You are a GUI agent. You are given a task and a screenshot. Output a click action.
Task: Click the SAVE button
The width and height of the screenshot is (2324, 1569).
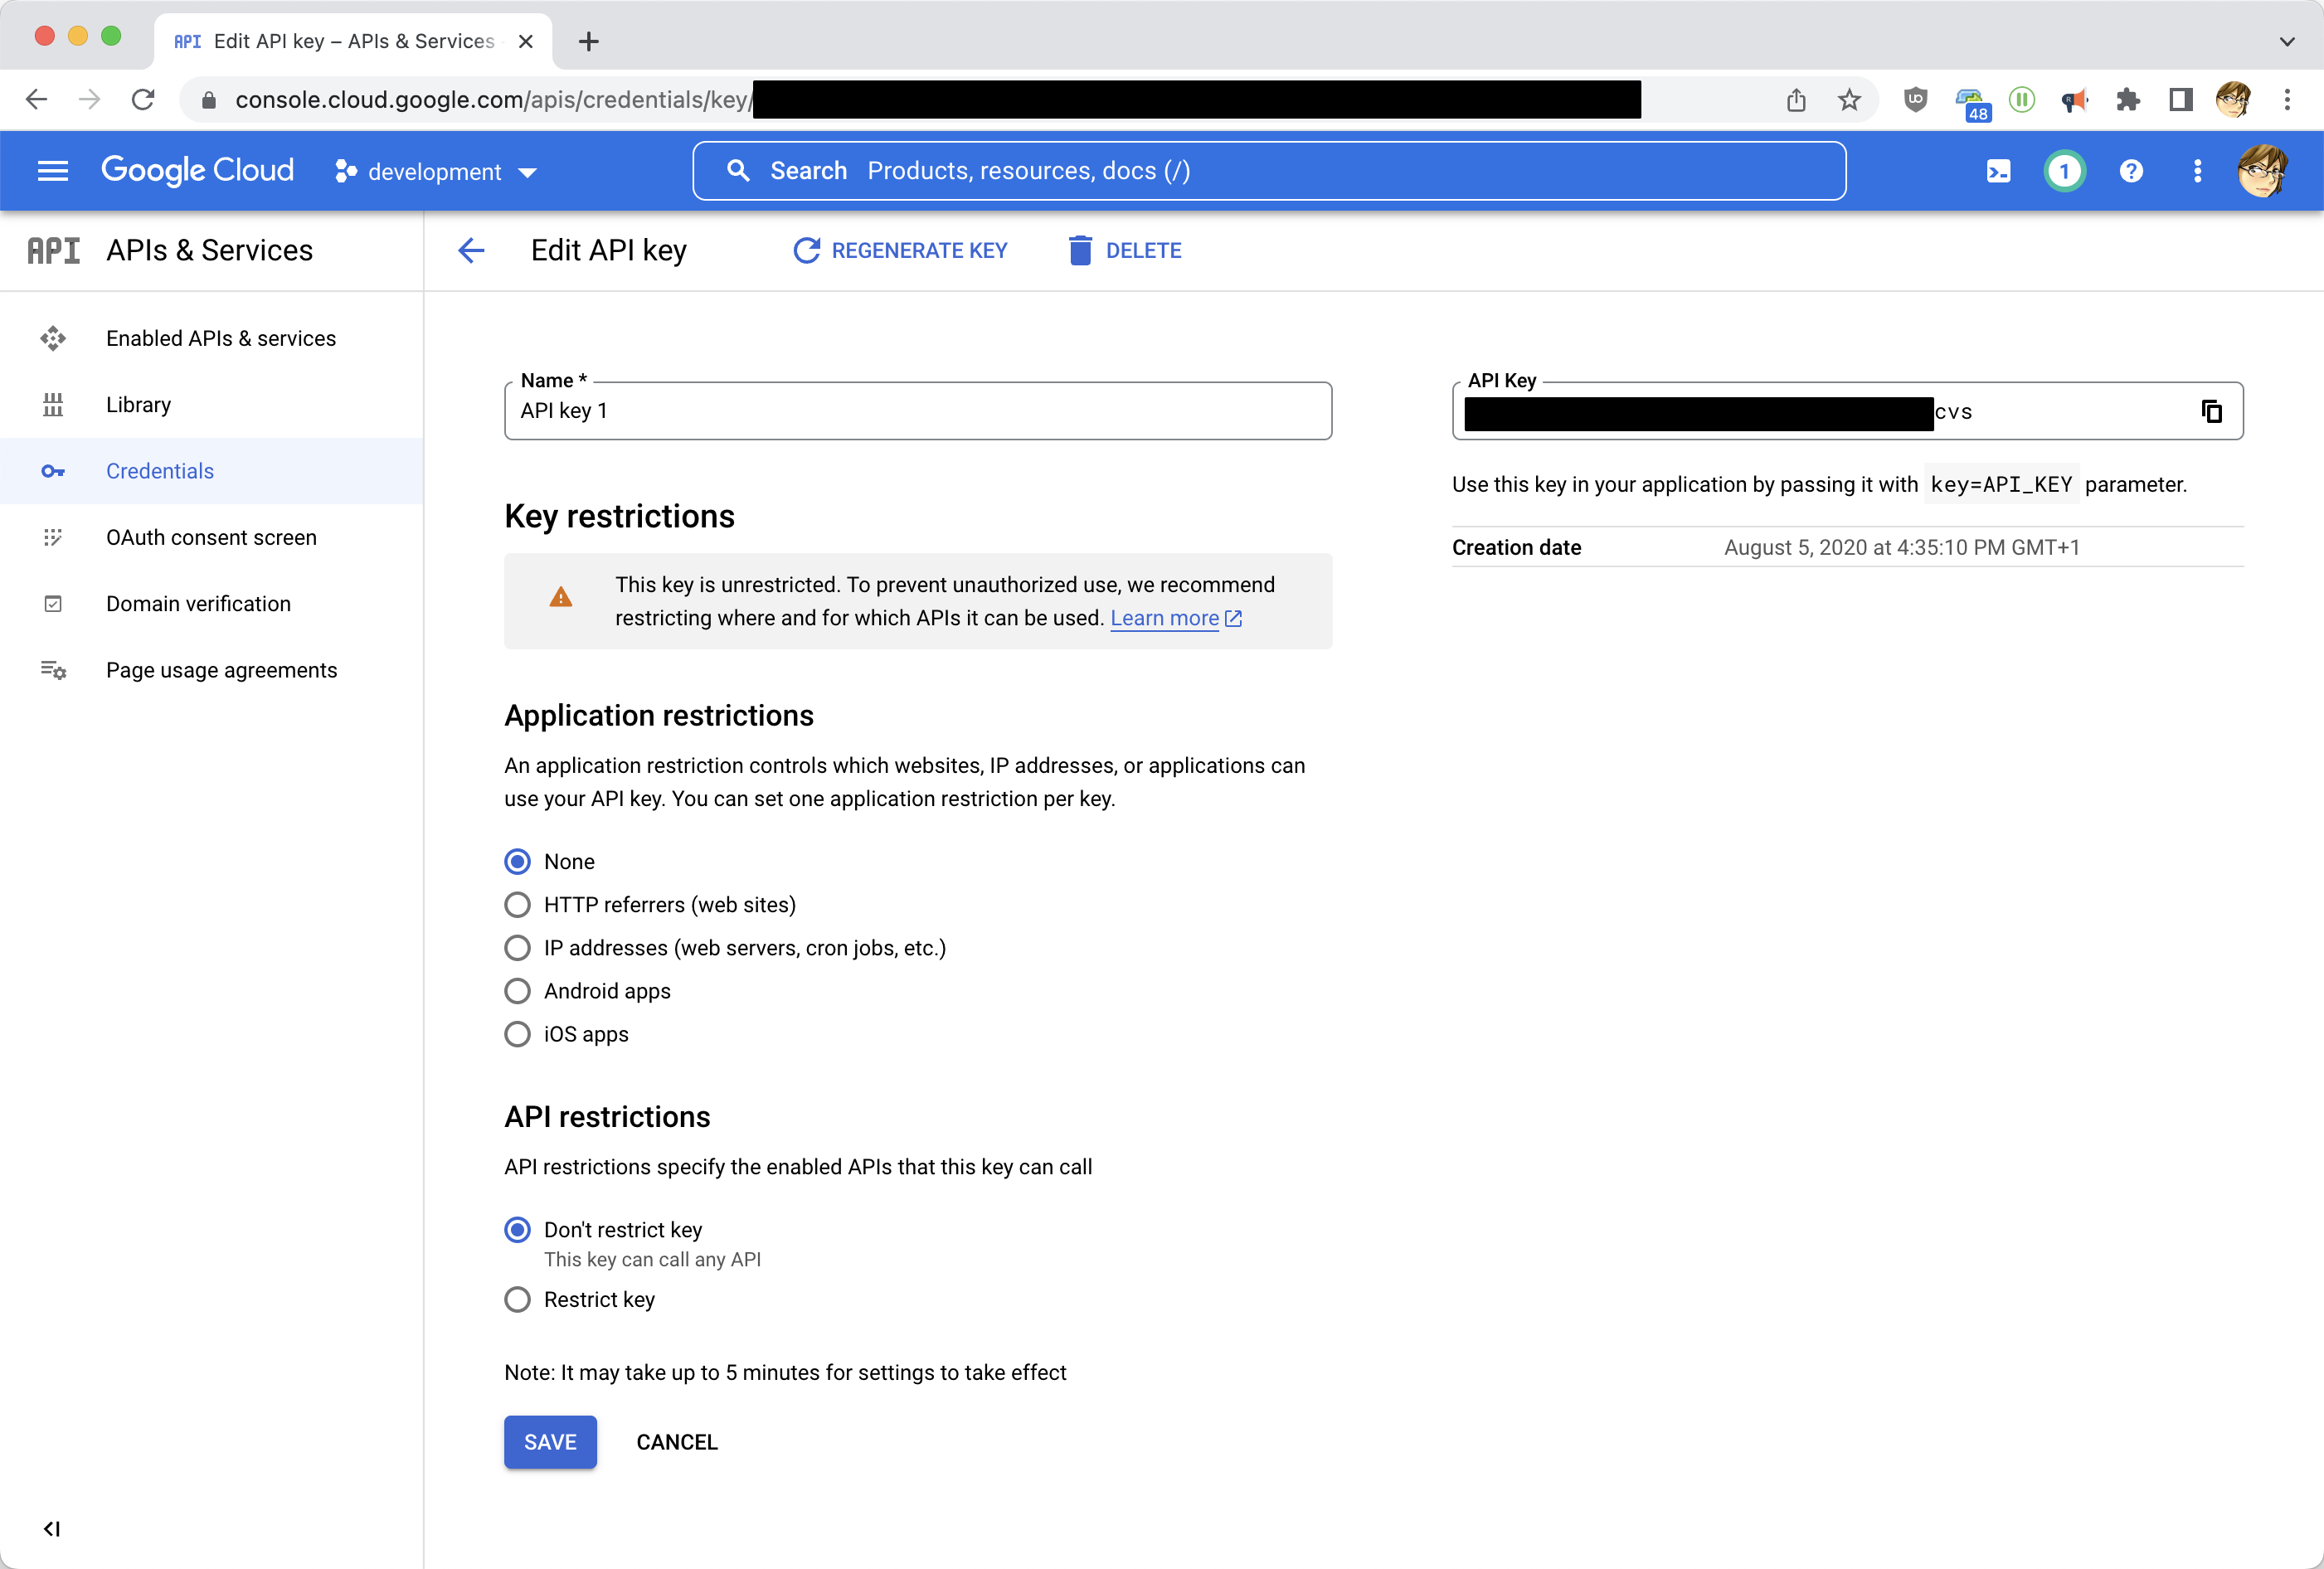point(550,1442)
